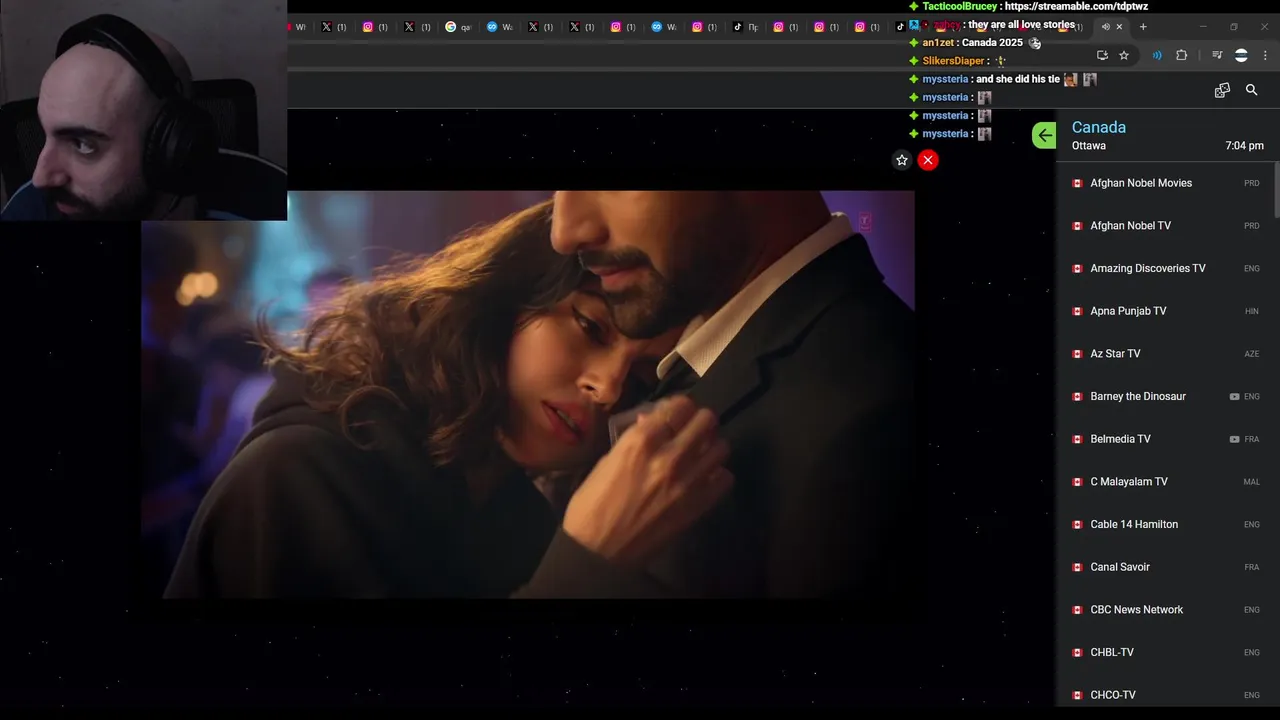Bookmark this page with the address bar star
The image size is (1280, 720).
(1124, 56)
